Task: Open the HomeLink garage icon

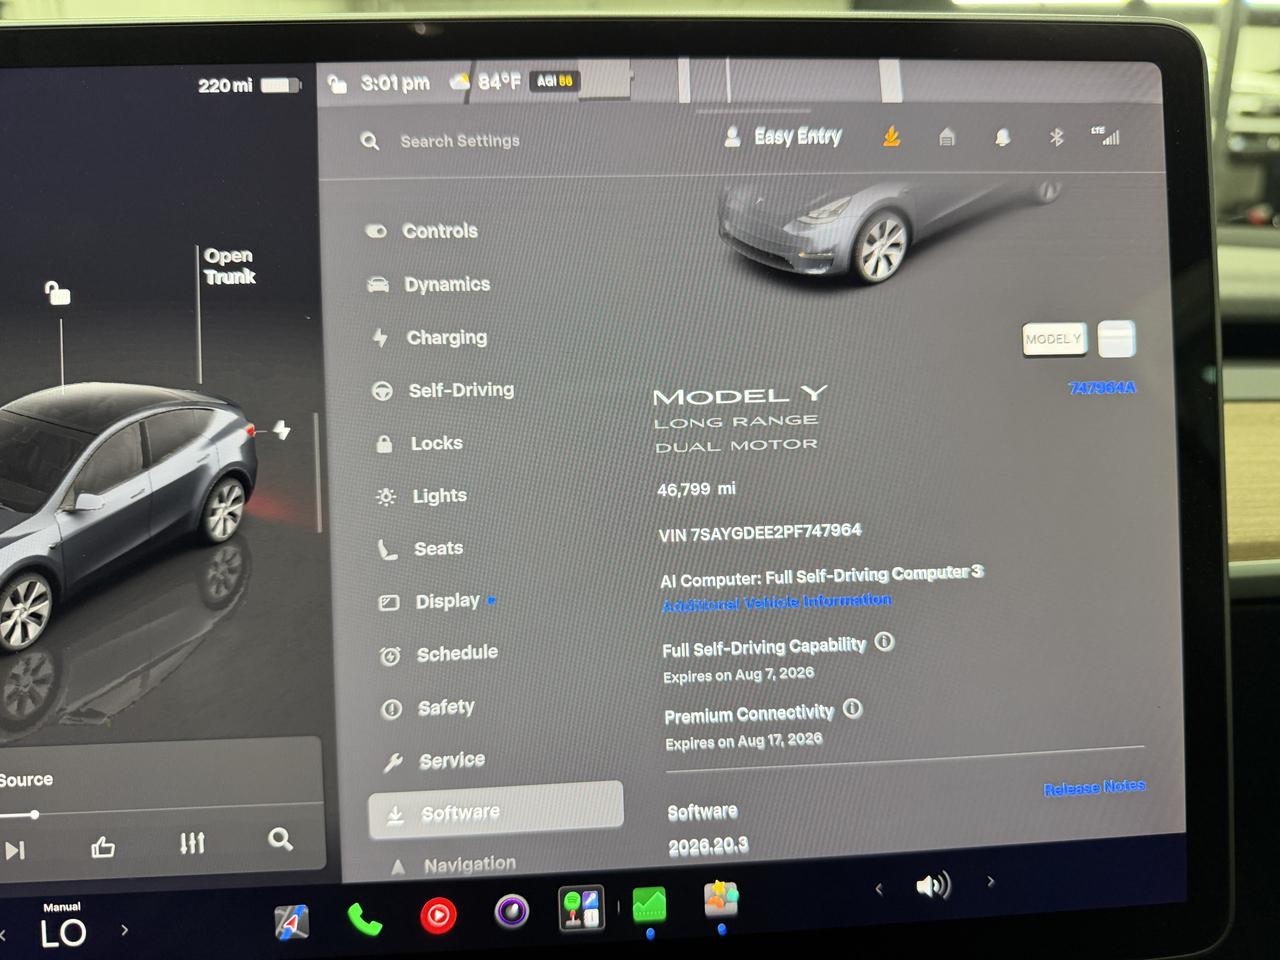Action: point(947,138)
